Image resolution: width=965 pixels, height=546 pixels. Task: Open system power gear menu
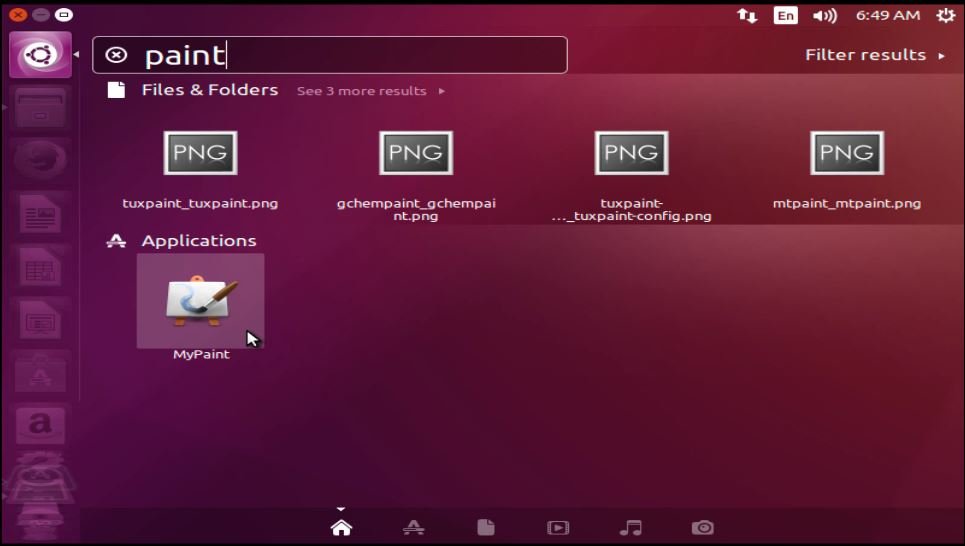pyautogui.click(x=946, y=15)
